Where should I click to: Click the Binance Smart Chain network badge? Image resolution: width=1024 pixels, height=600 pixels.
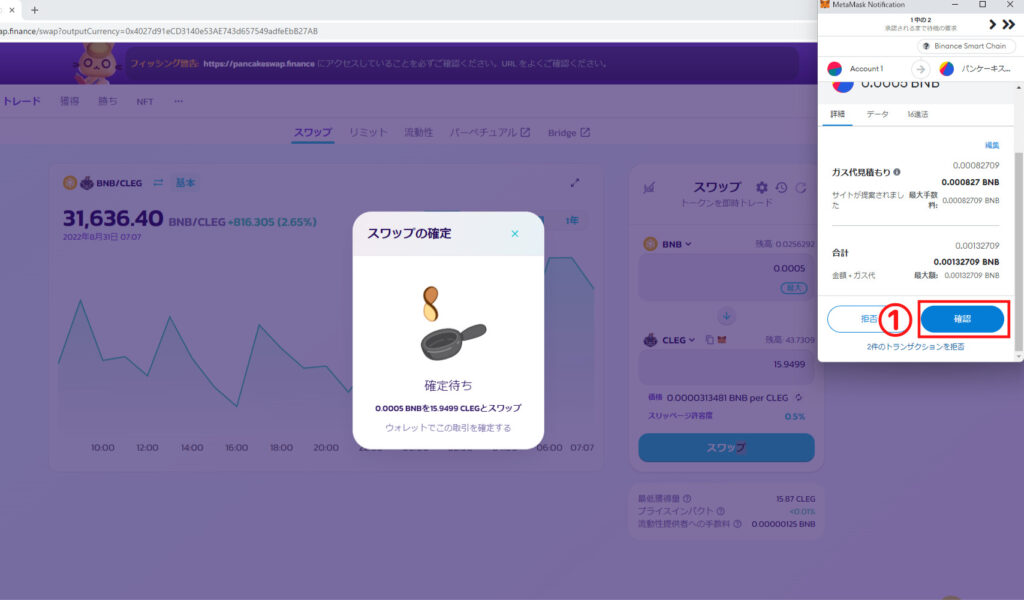967,46
